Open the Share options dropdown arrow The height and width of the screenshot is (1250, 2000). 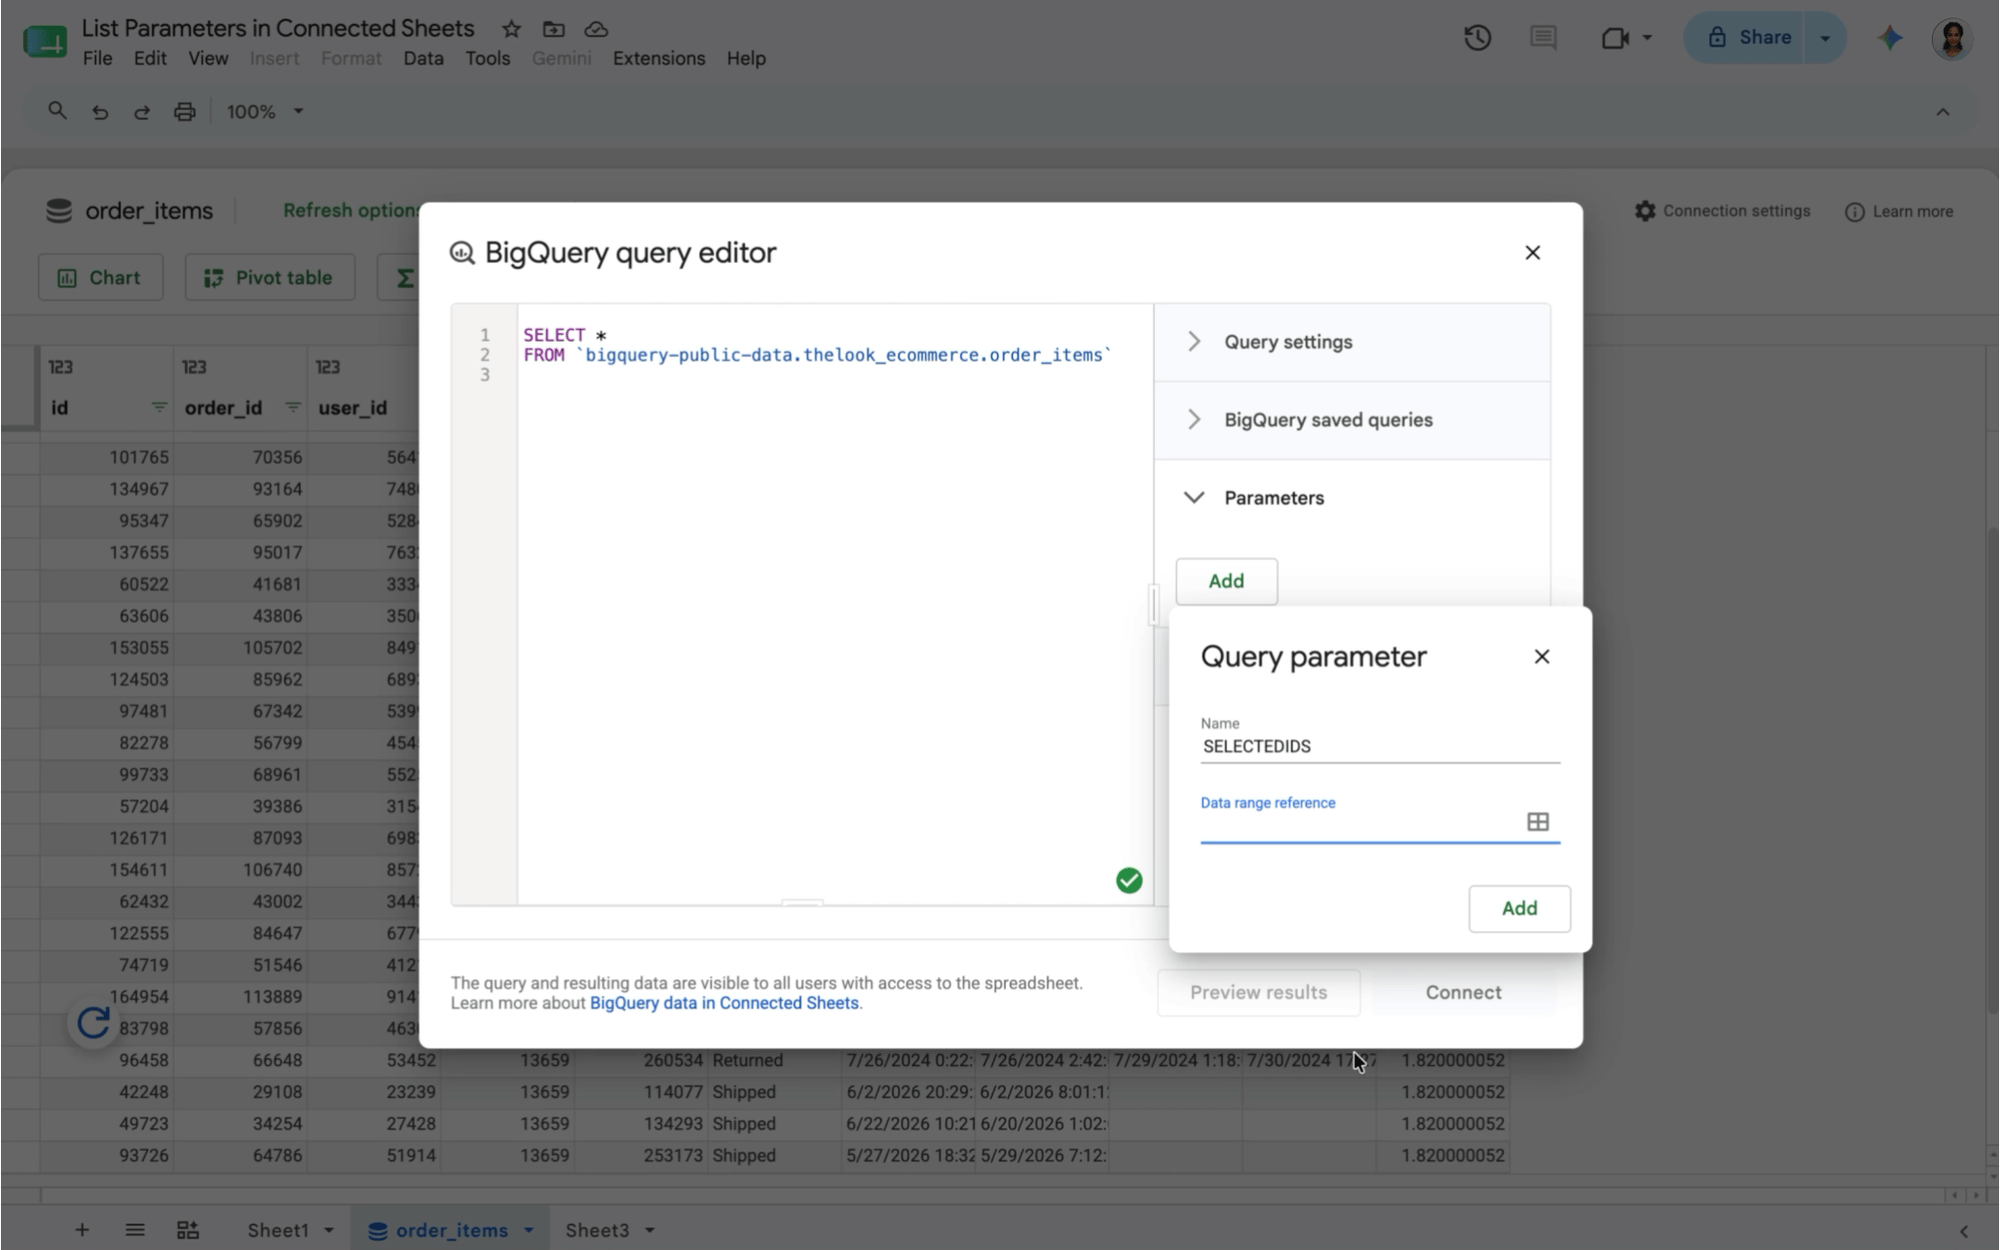coord(1825,38)
